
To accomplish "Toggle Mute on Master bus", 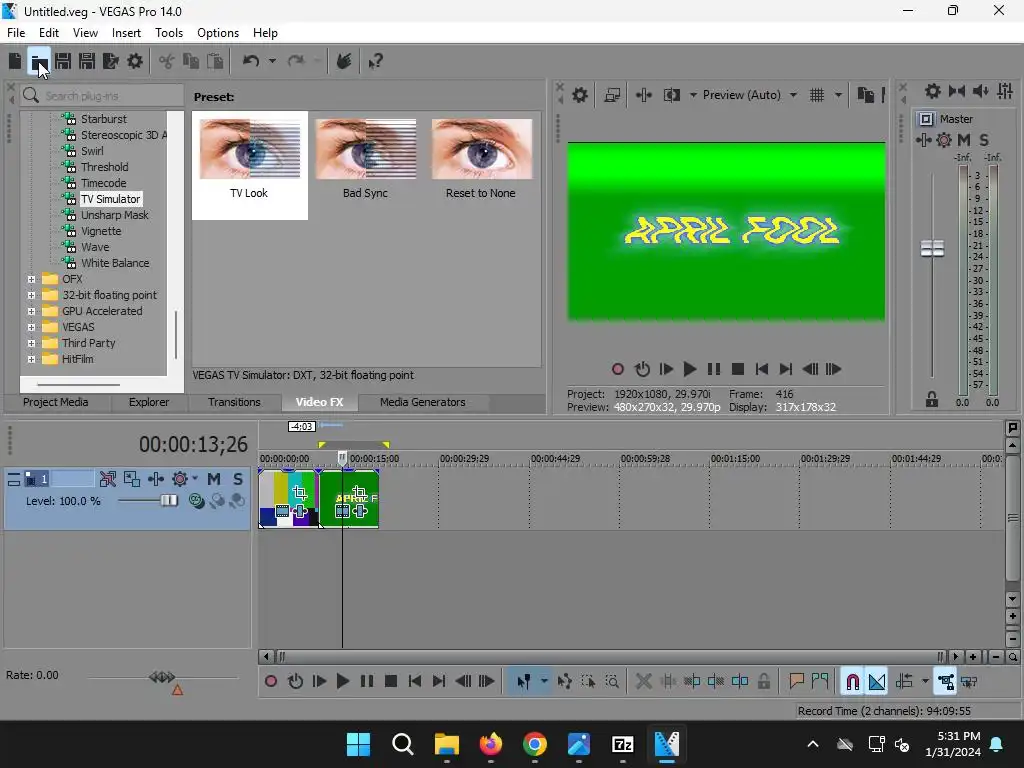I will (x=964, y=140).
